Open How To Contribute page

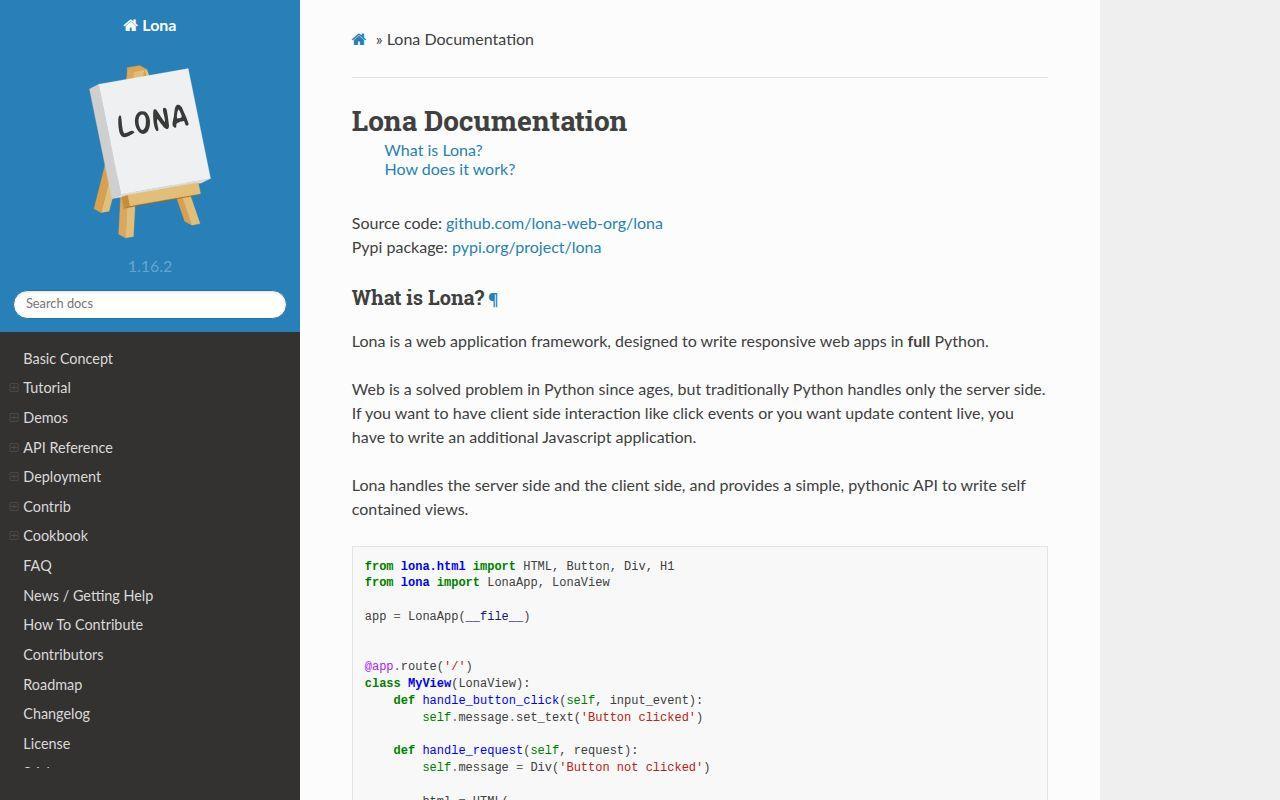tap(83, 625)
